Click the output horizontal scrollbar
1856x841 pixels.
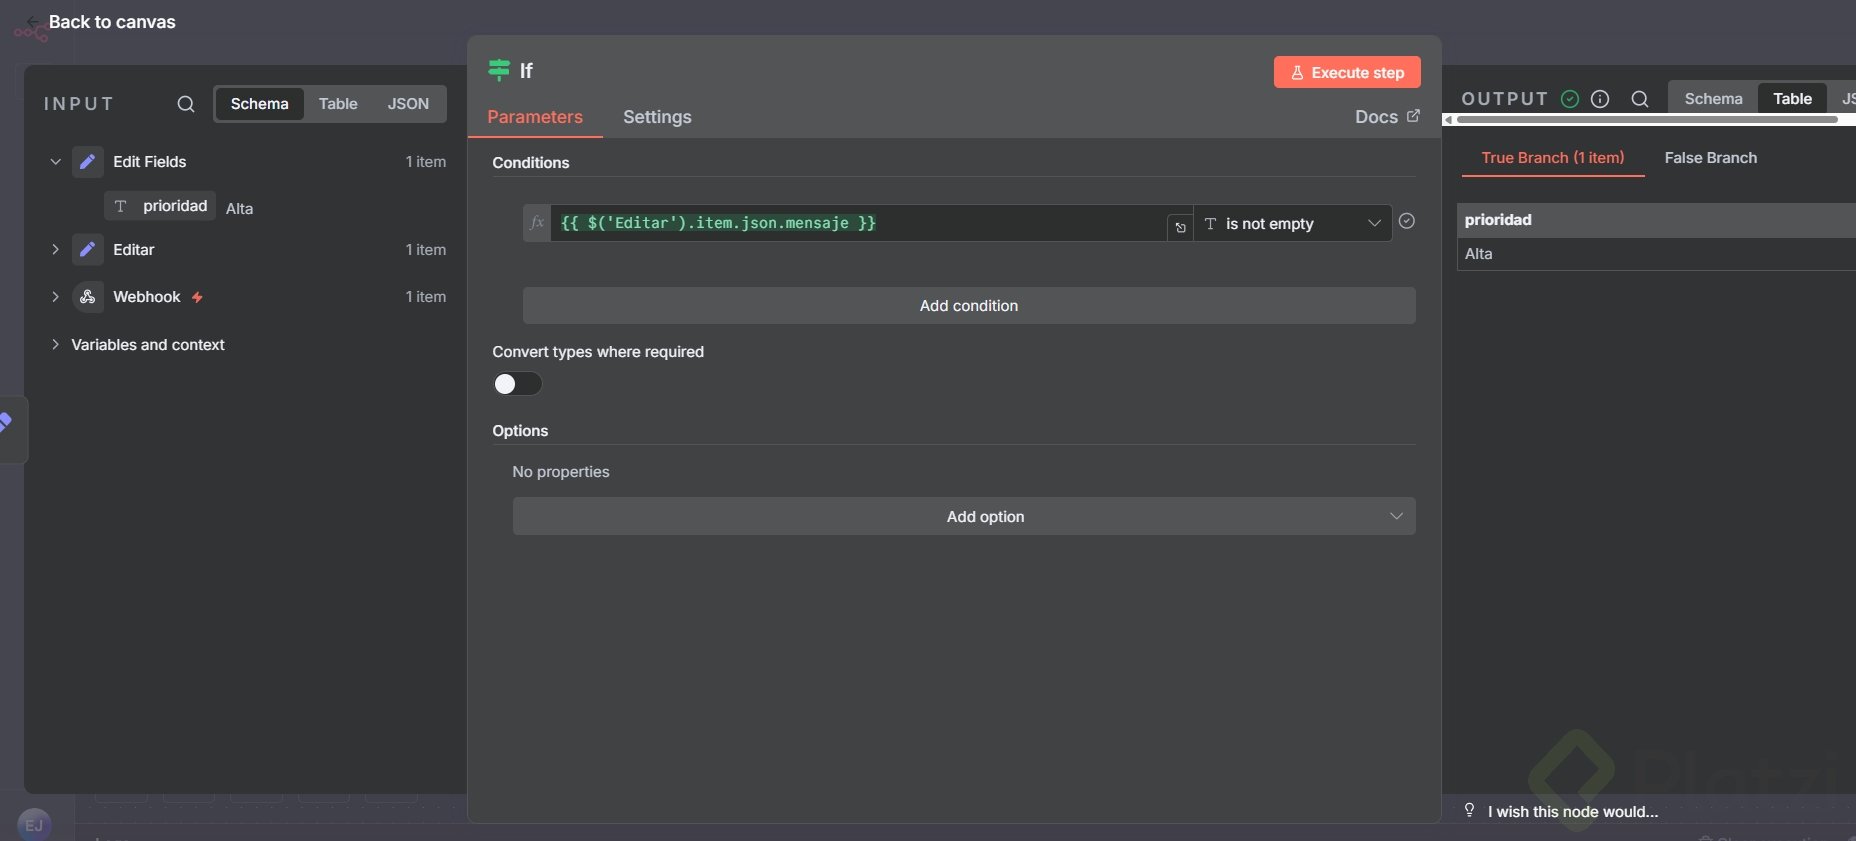point(1646,120)
